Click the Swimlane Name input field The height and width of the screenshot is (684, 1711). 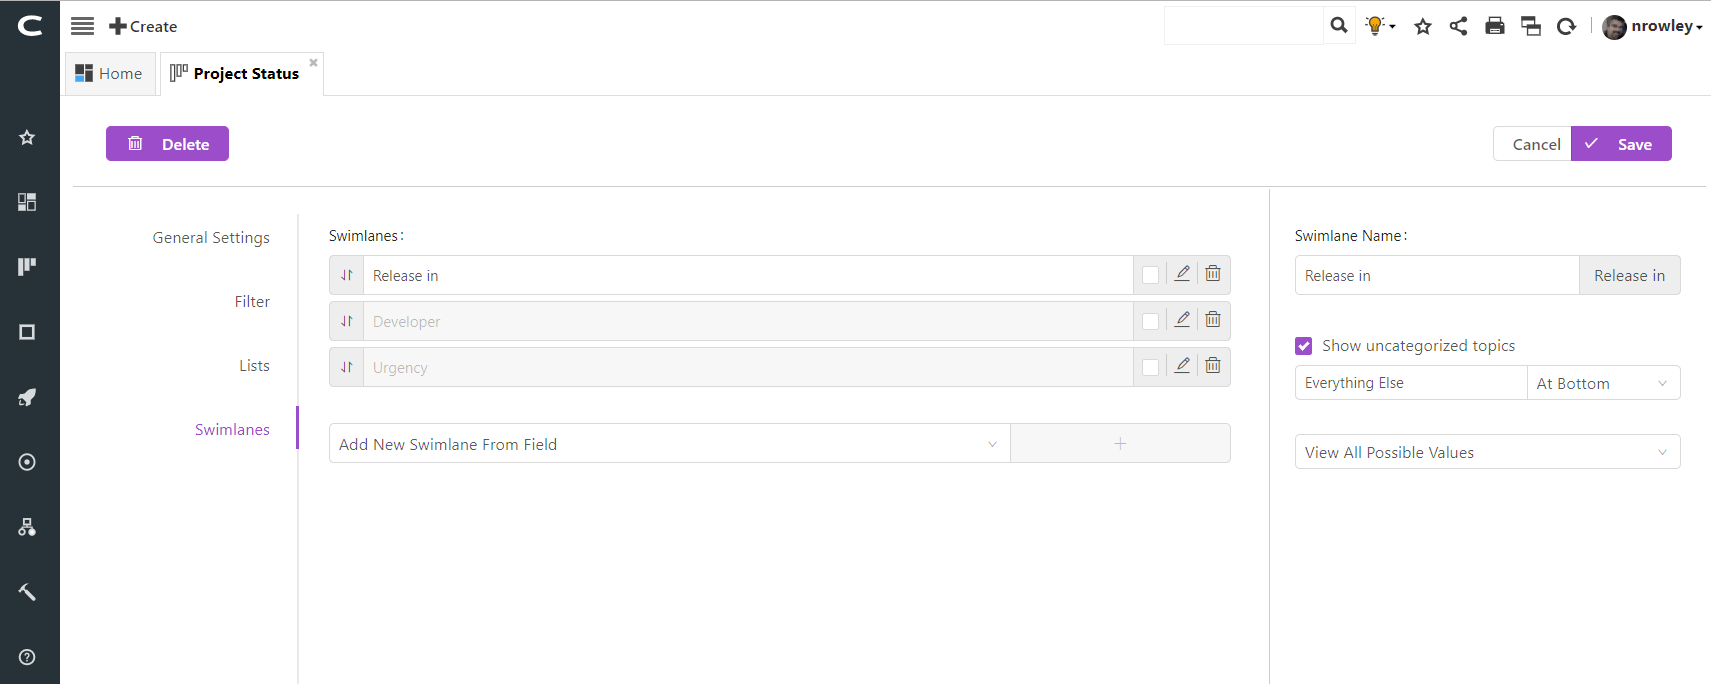pyautogui.click(x=1437, y=275)
